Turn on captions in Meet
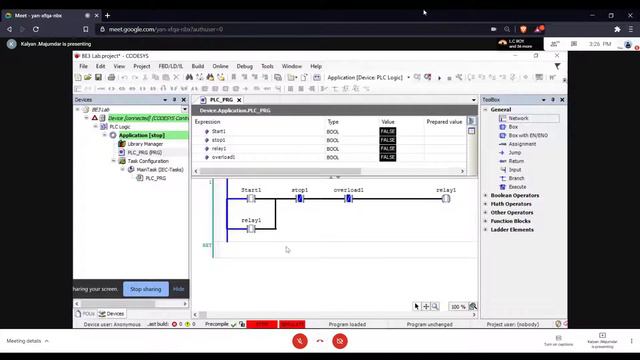This screenshot has width=640, height=360. tap(558, 341)
